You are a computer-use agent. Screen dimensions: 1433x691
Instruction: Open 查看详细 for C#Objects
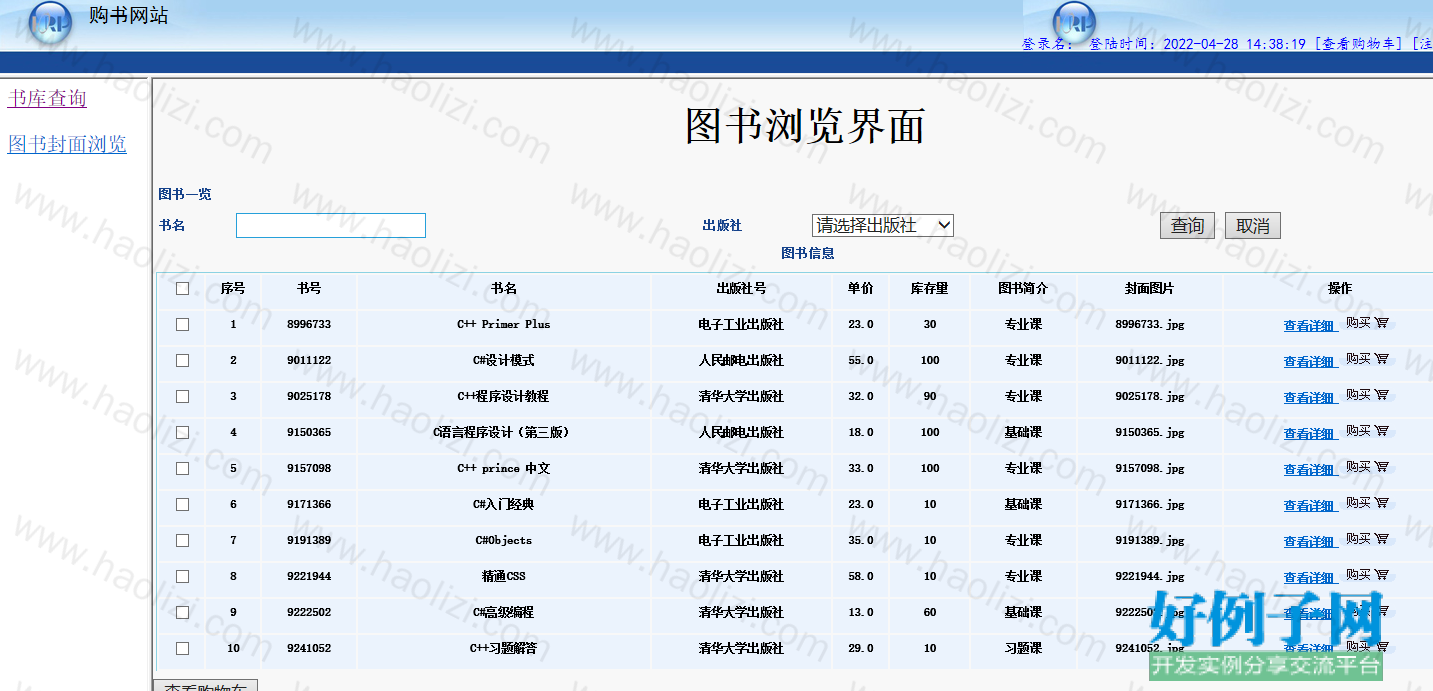click(x=1310, y=541)
